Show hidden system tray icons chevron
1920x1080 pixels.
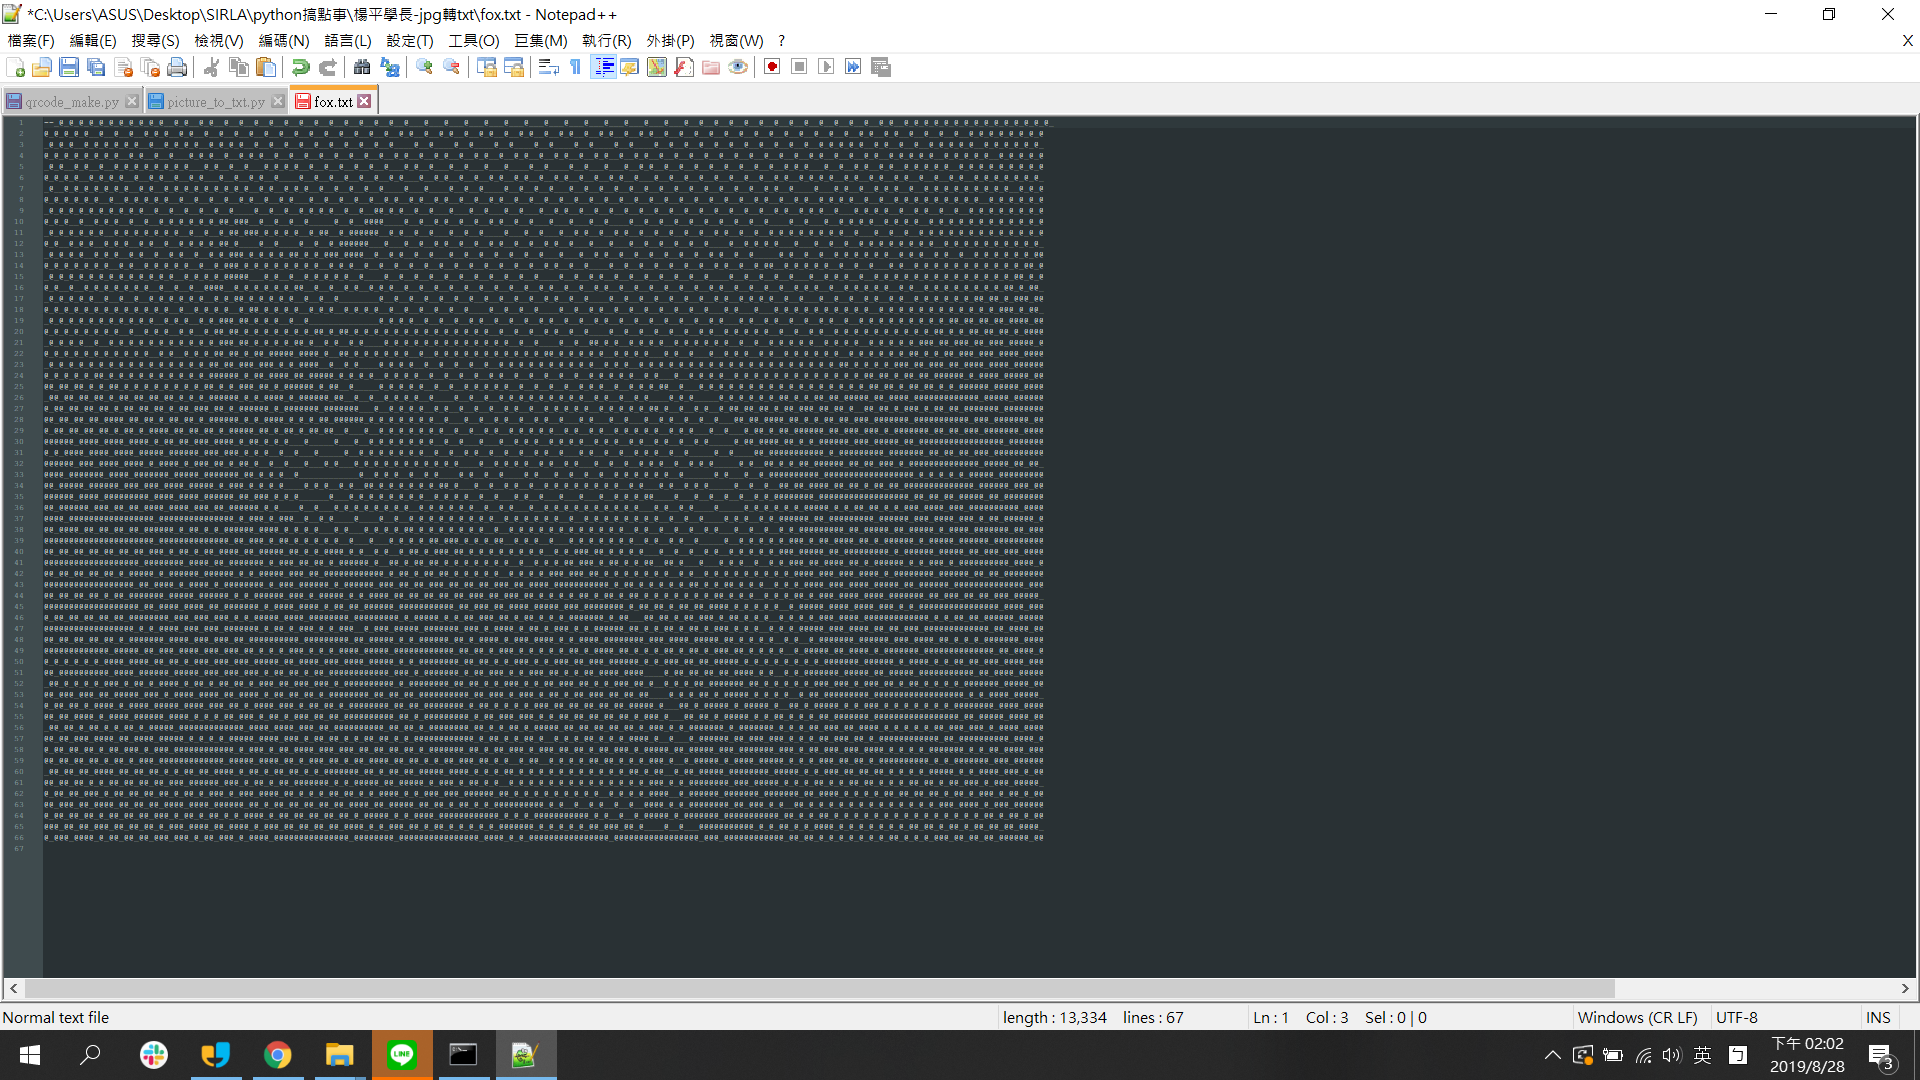tap(1552, 1055)
